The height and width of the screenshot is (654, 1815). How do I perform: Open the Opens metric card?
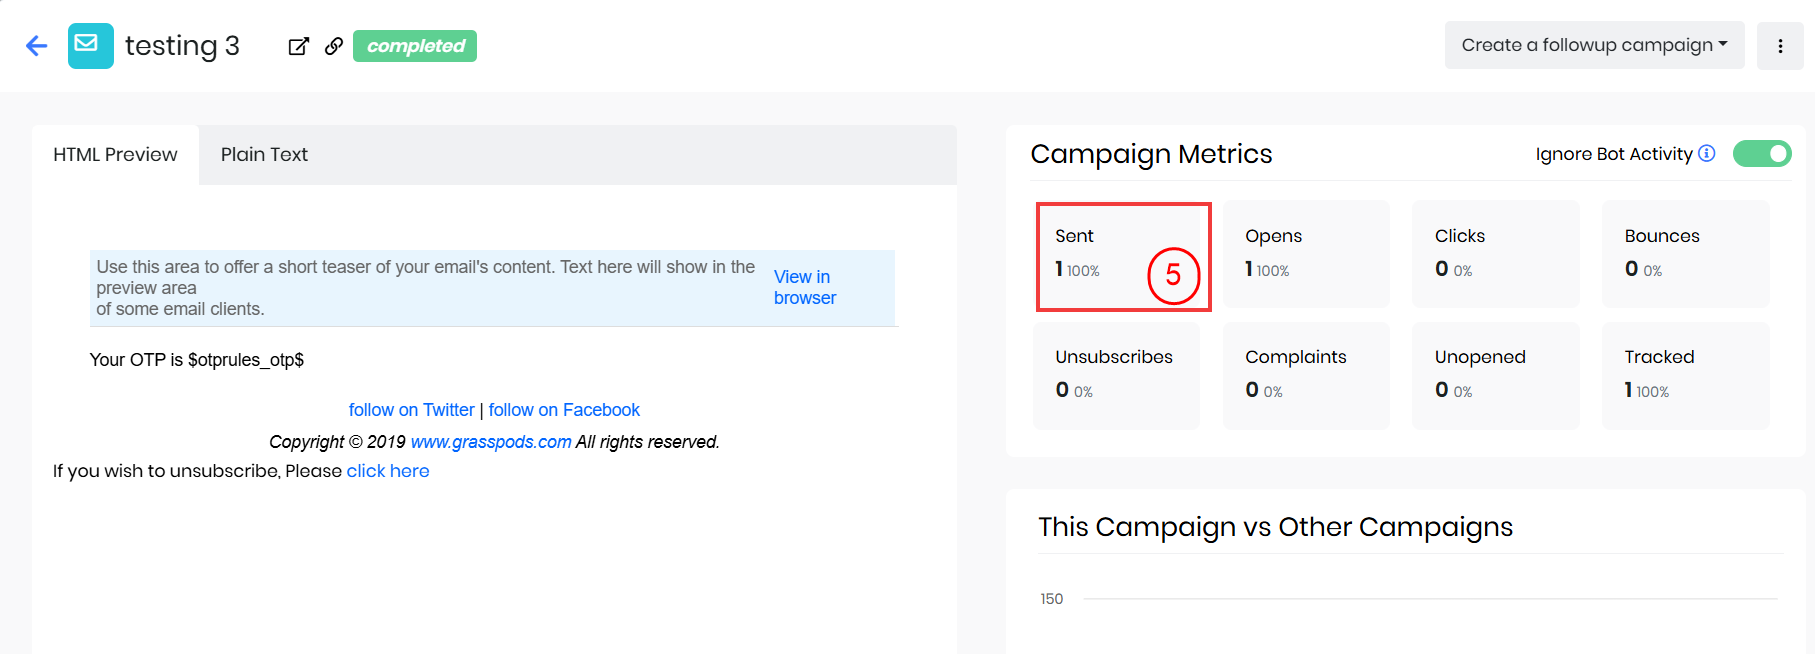[x=1305, y=254]
